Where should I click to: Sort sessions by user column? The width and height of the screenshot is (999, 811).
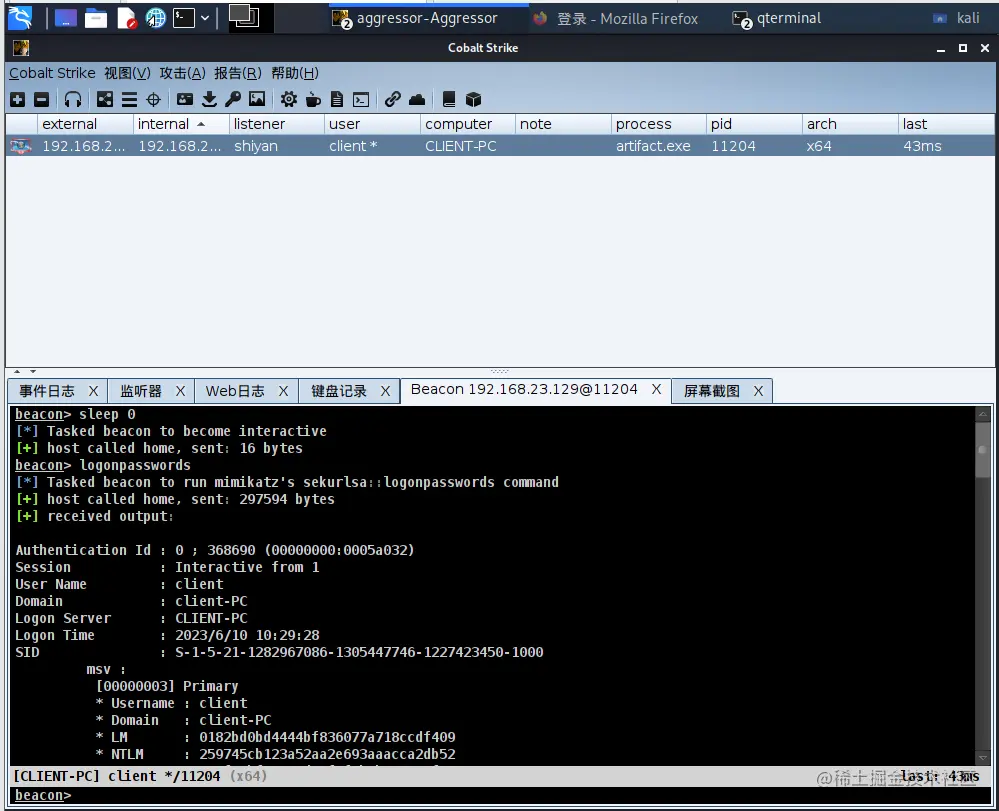372,124
